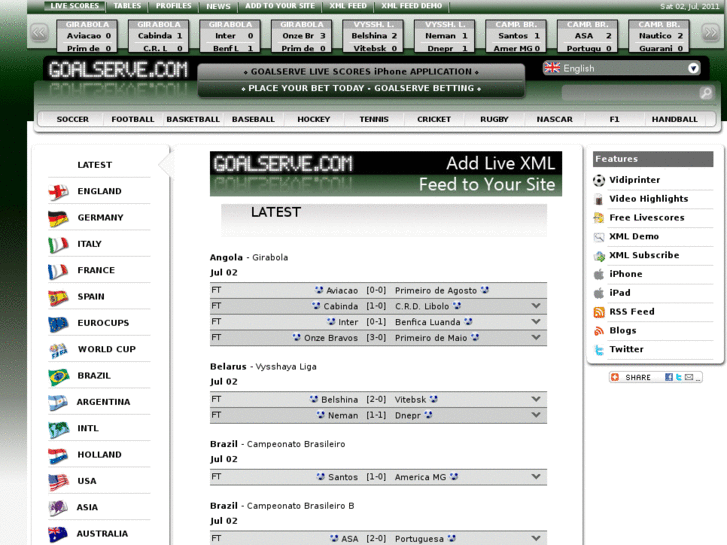Viewport: 727px width, 545px height.
Task: Click the Goalserve.com header logo
Action: pyautogui.click(x=118, y=71)
